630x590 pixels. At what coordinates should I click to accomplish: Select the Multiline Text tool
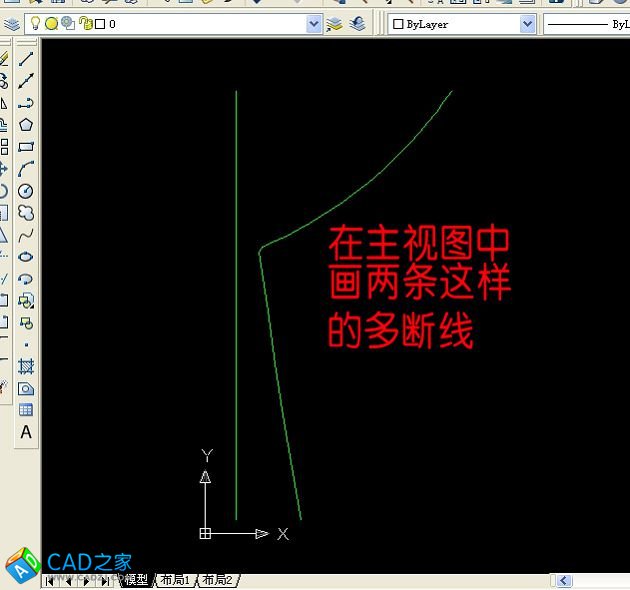26,432
